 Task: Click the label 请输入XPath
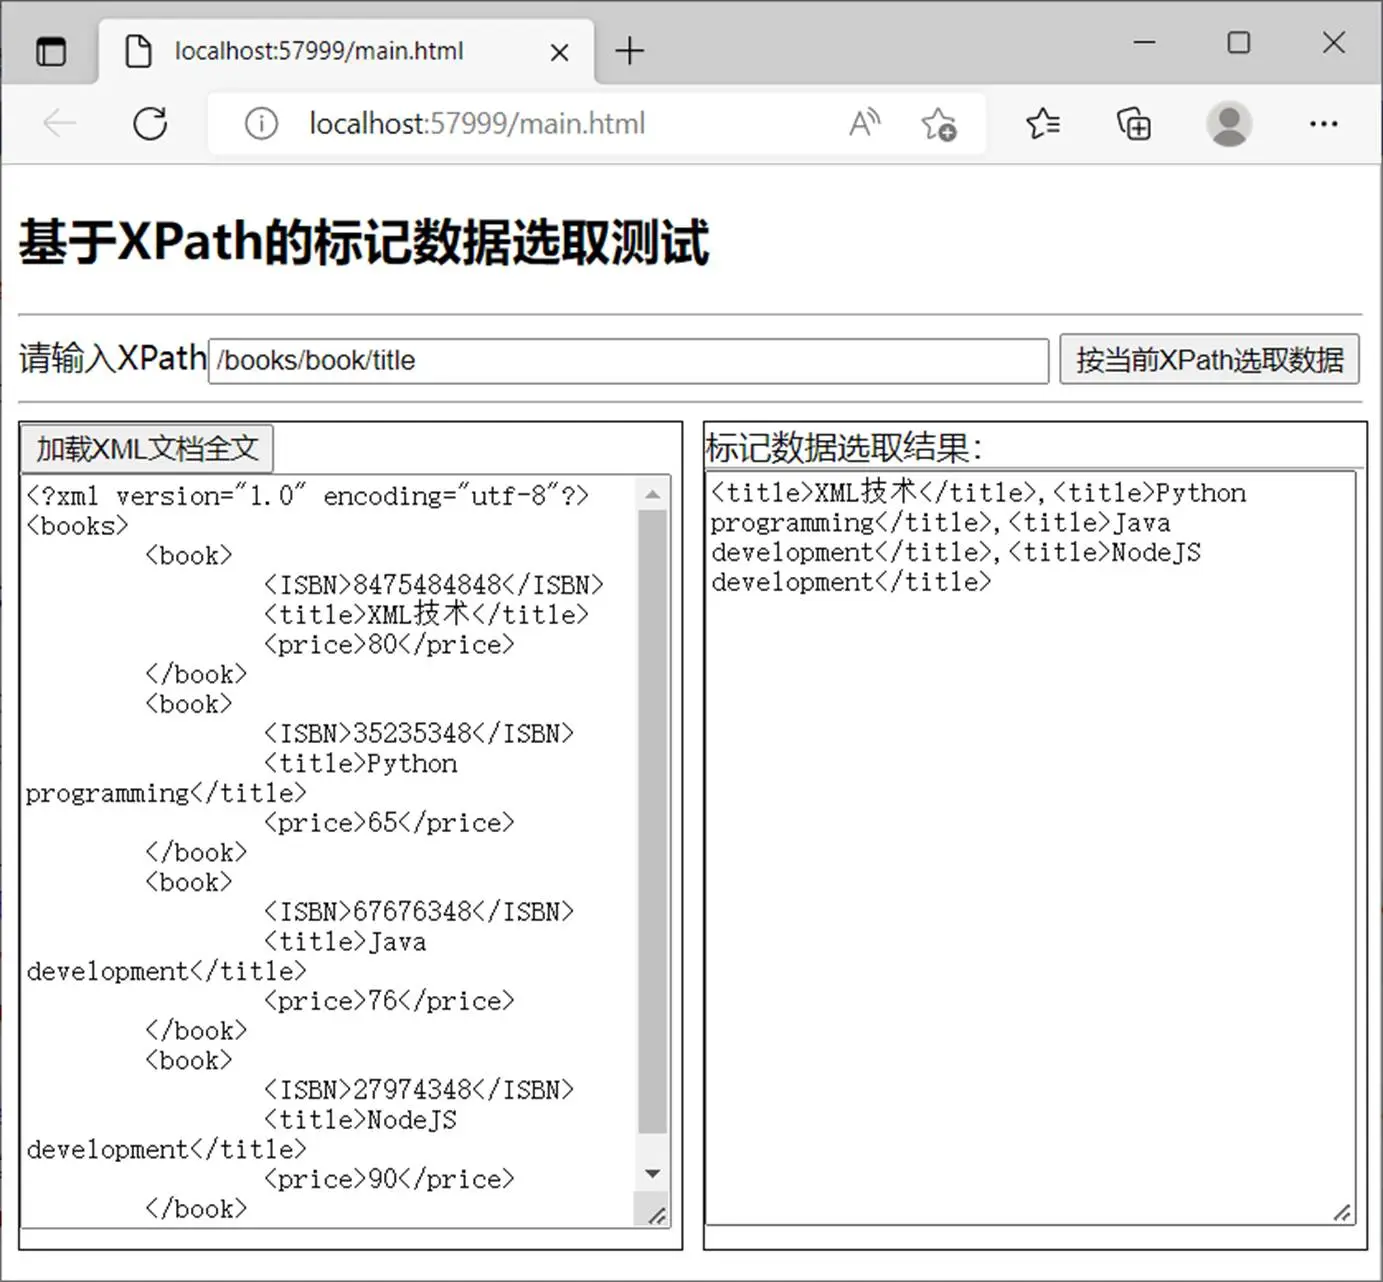point(112,358)
